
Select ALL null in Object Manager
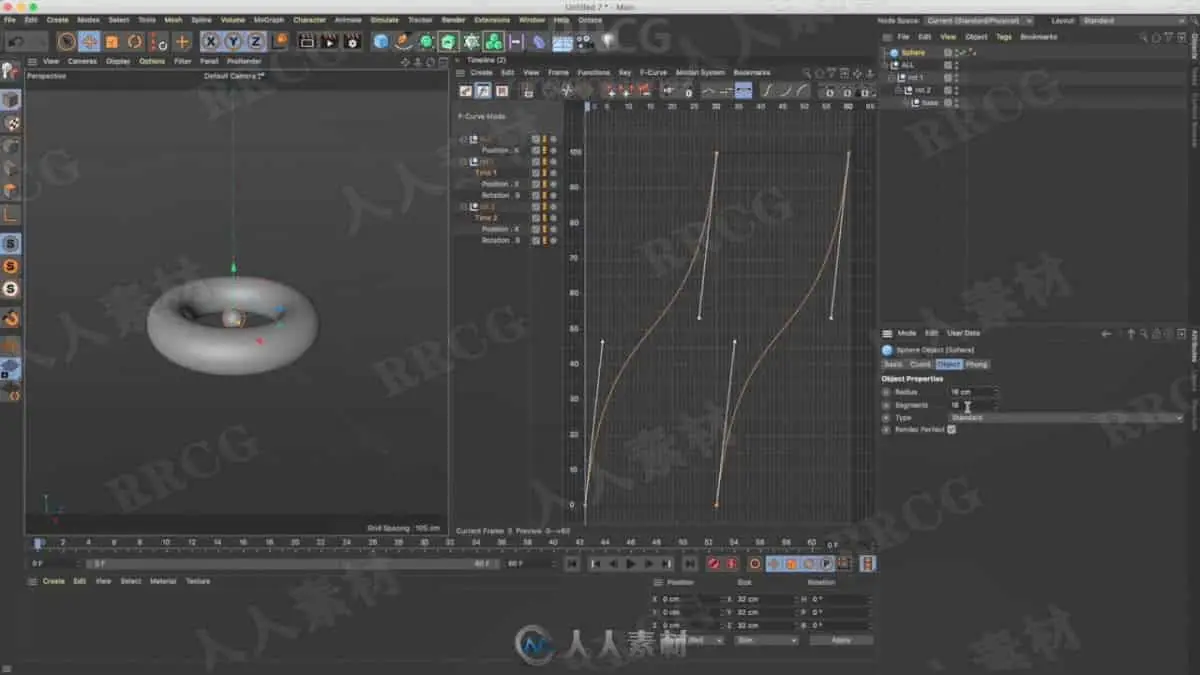click(908, 65)
